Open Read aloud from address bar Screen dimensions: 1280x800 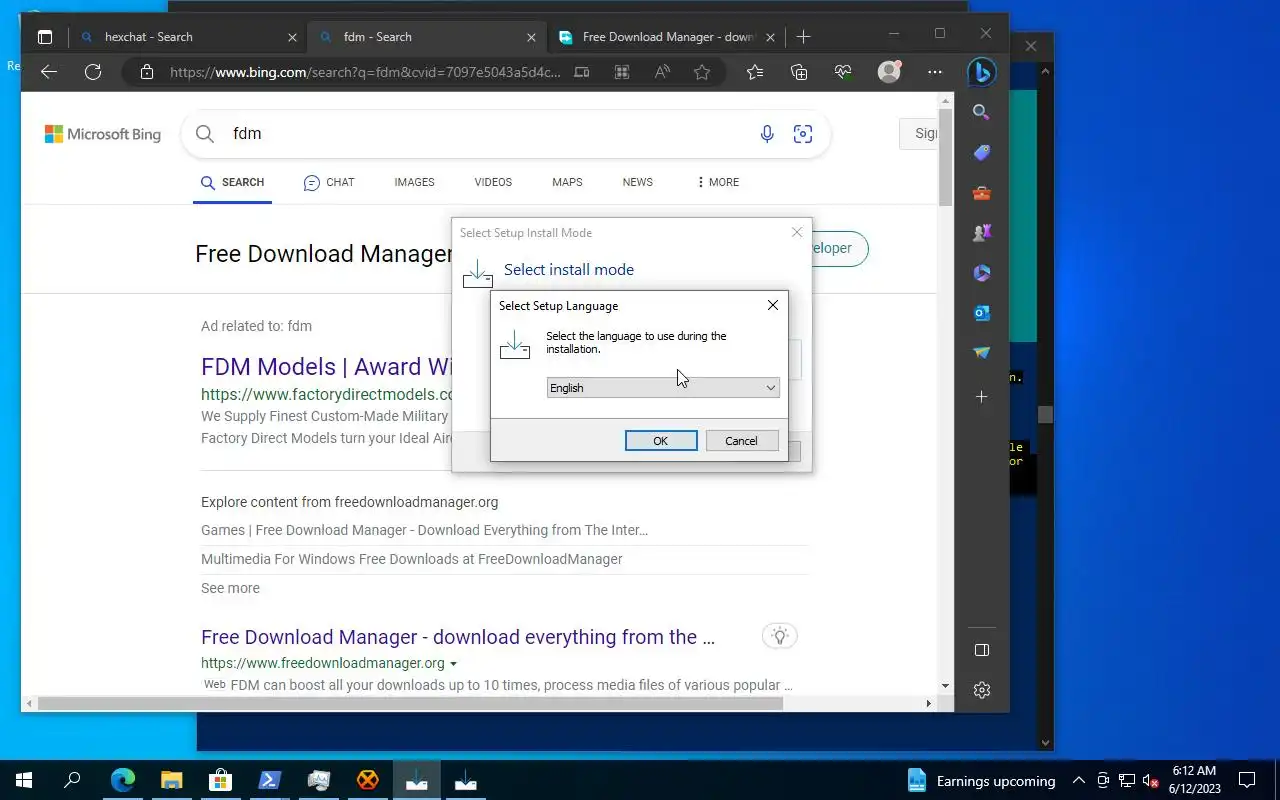click(662, 72)
